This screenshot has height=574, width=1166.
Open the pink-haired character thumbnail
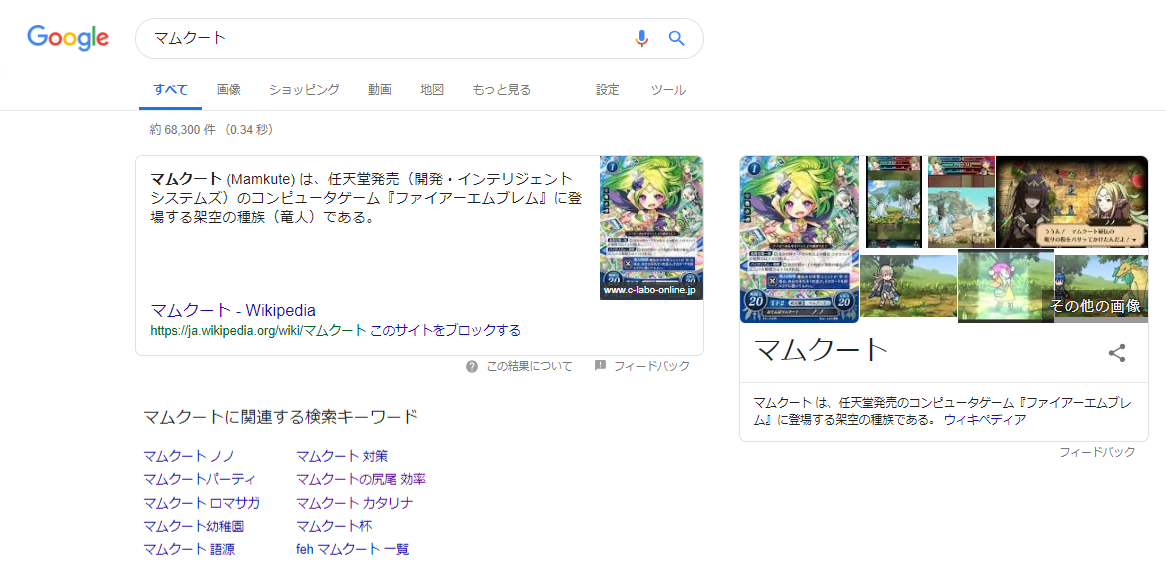click(x=1005, y=286)
